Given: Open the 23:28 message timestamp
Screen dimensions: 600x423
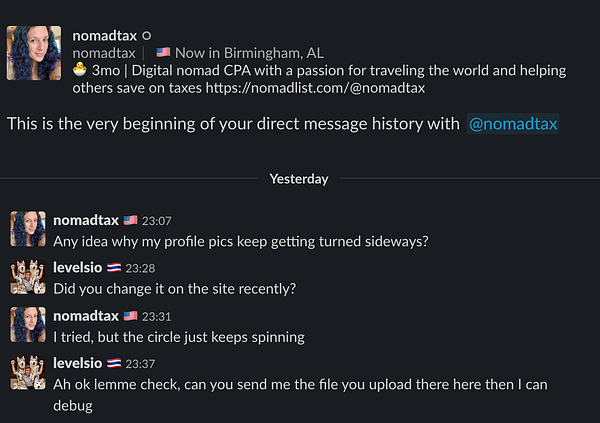Looking at the screenshot, I should [x=141, y=268].
